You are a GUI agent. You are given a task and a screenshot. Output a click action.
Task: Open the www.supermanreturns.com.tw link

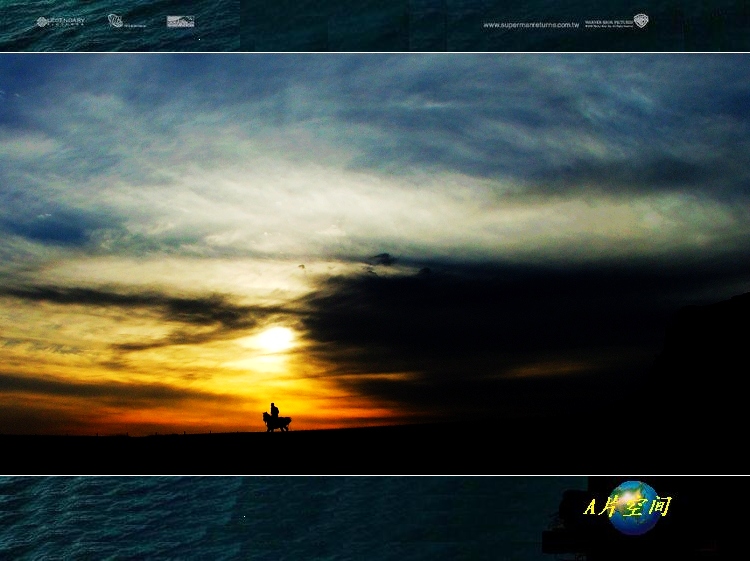(x=531, y=25)
